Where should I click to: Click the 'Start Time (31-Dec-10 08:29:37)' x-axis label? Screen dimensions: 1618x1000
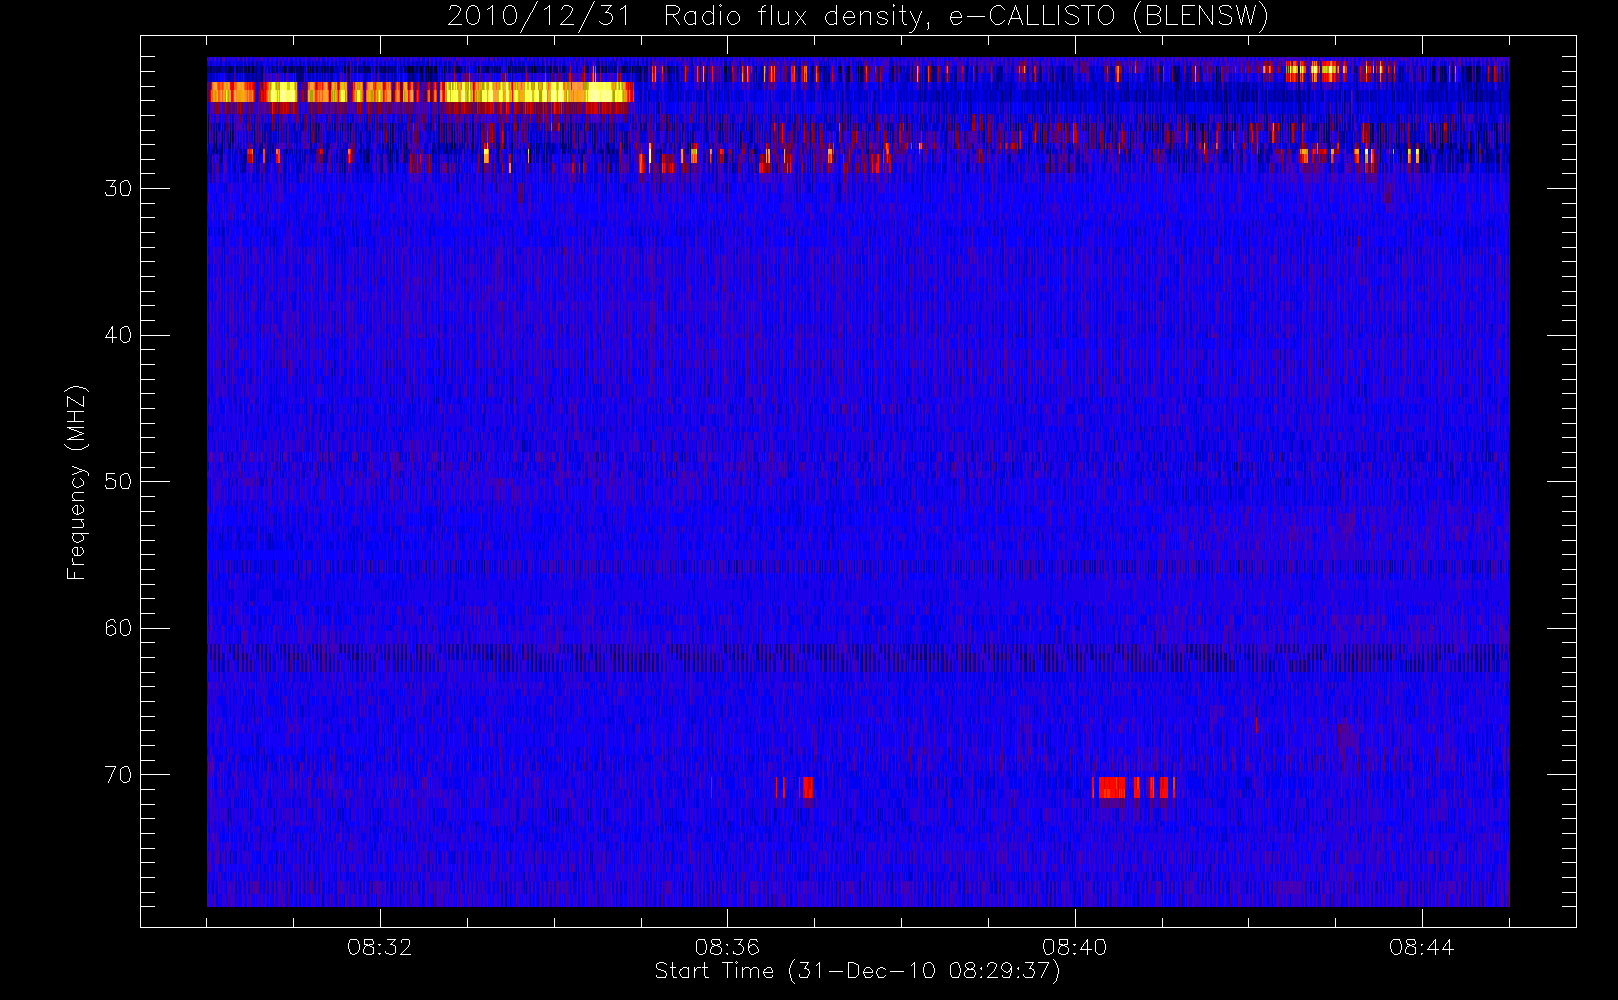pos(857,971)
